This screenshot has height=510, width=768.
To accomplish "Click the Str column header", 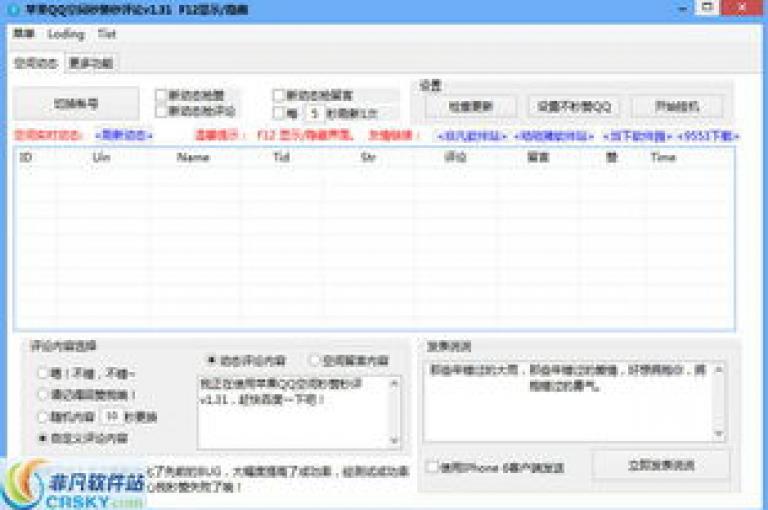I will point(368,157).
